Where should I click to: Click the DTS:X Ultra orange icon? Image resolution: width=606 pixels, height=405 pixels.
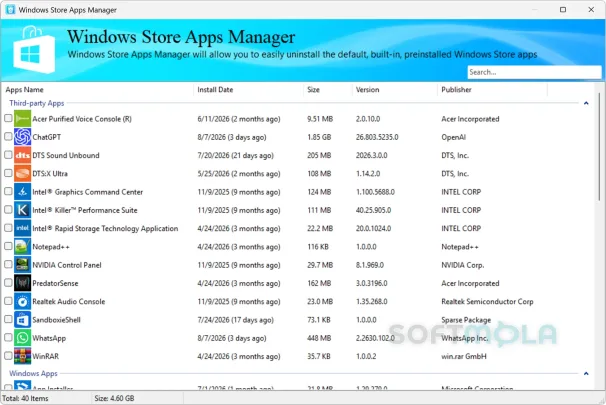pos(22,174)
